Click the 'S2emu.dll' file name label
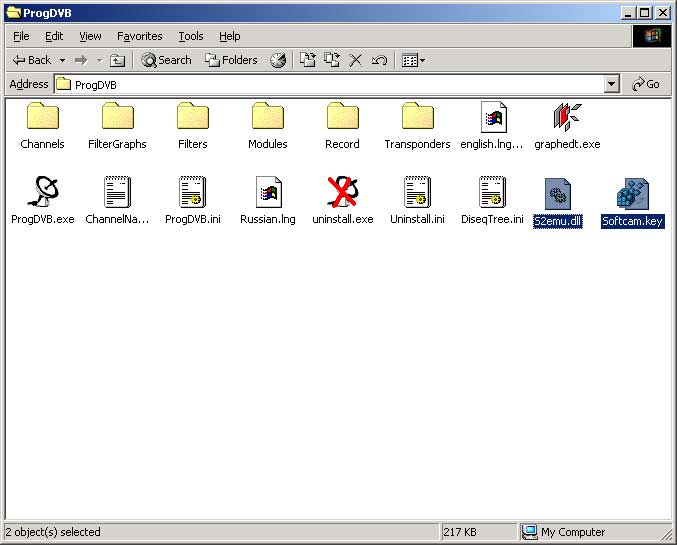Viewport: 677px width, 545px height. tap(558, 222)
